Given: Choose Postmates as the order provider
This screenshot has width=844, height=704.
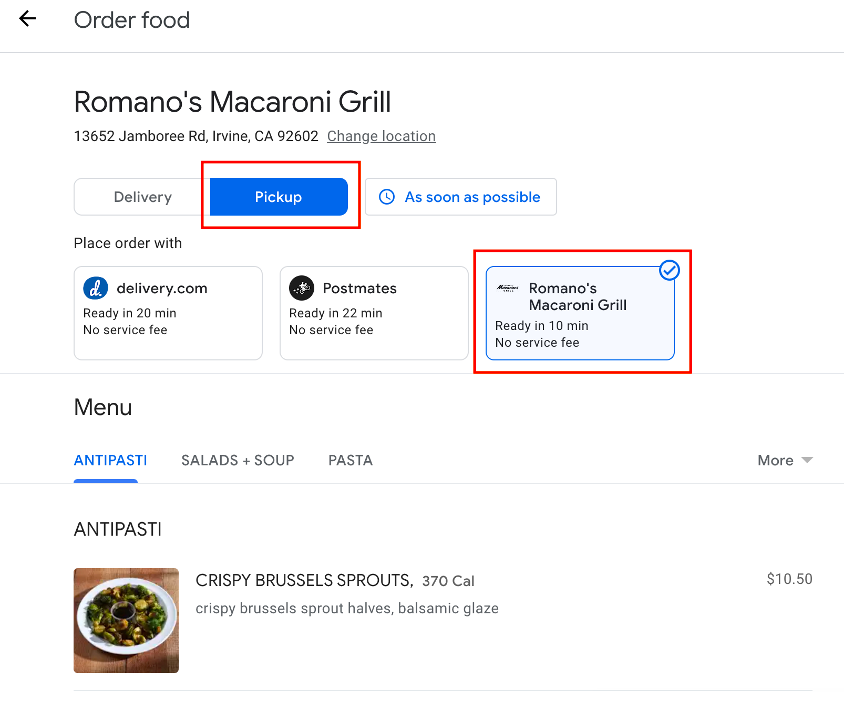Looking at the screenshot, I should (374, 312).
